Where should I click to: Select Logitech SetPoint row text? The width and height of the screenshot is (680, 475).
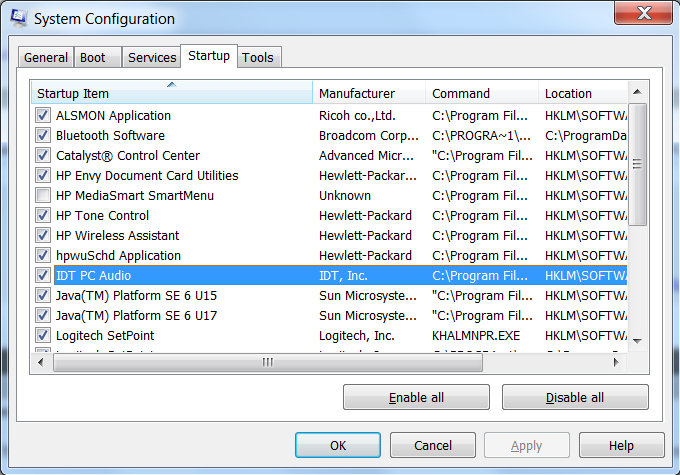coord(105,335)
